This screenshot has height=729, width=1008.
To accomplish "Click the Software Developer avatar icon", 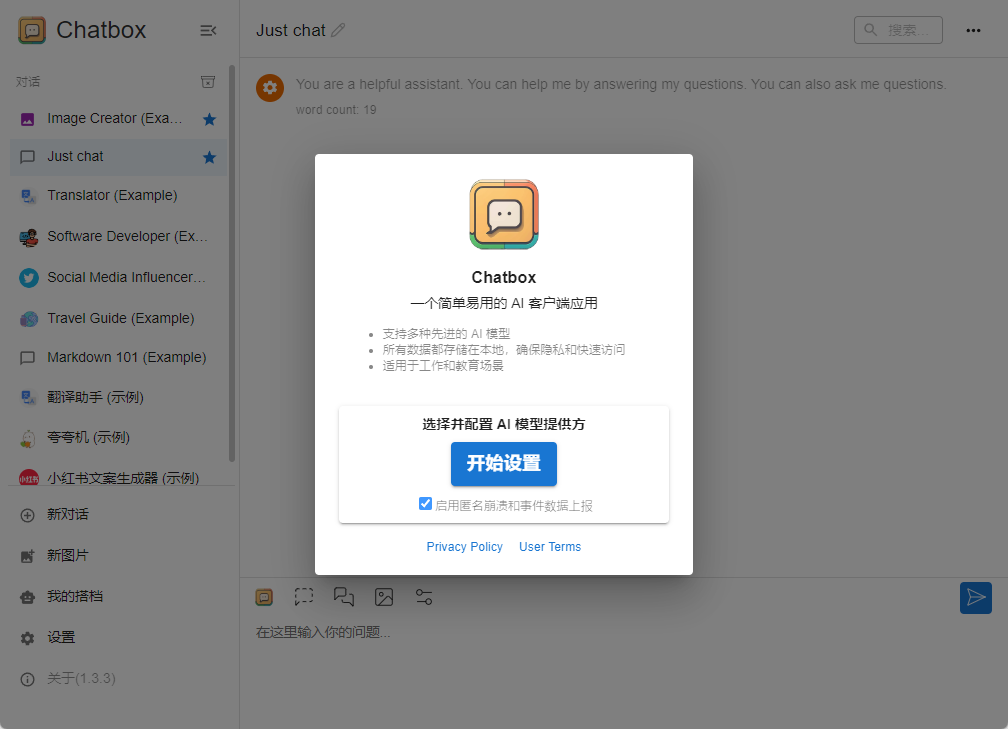I will pyautogui.click(x=28, y=237).
